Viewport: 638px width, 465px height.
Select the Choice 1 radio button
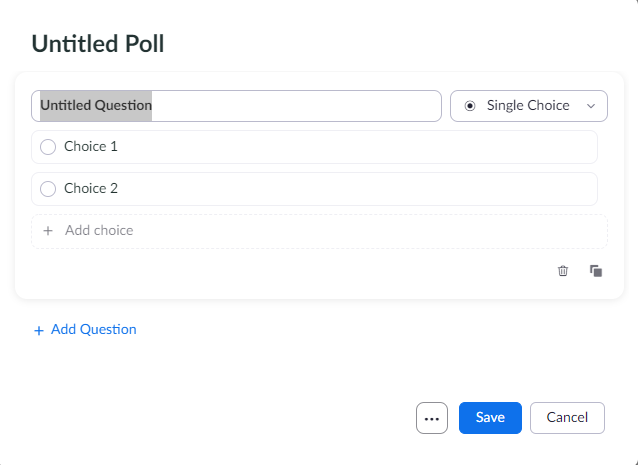48,147
